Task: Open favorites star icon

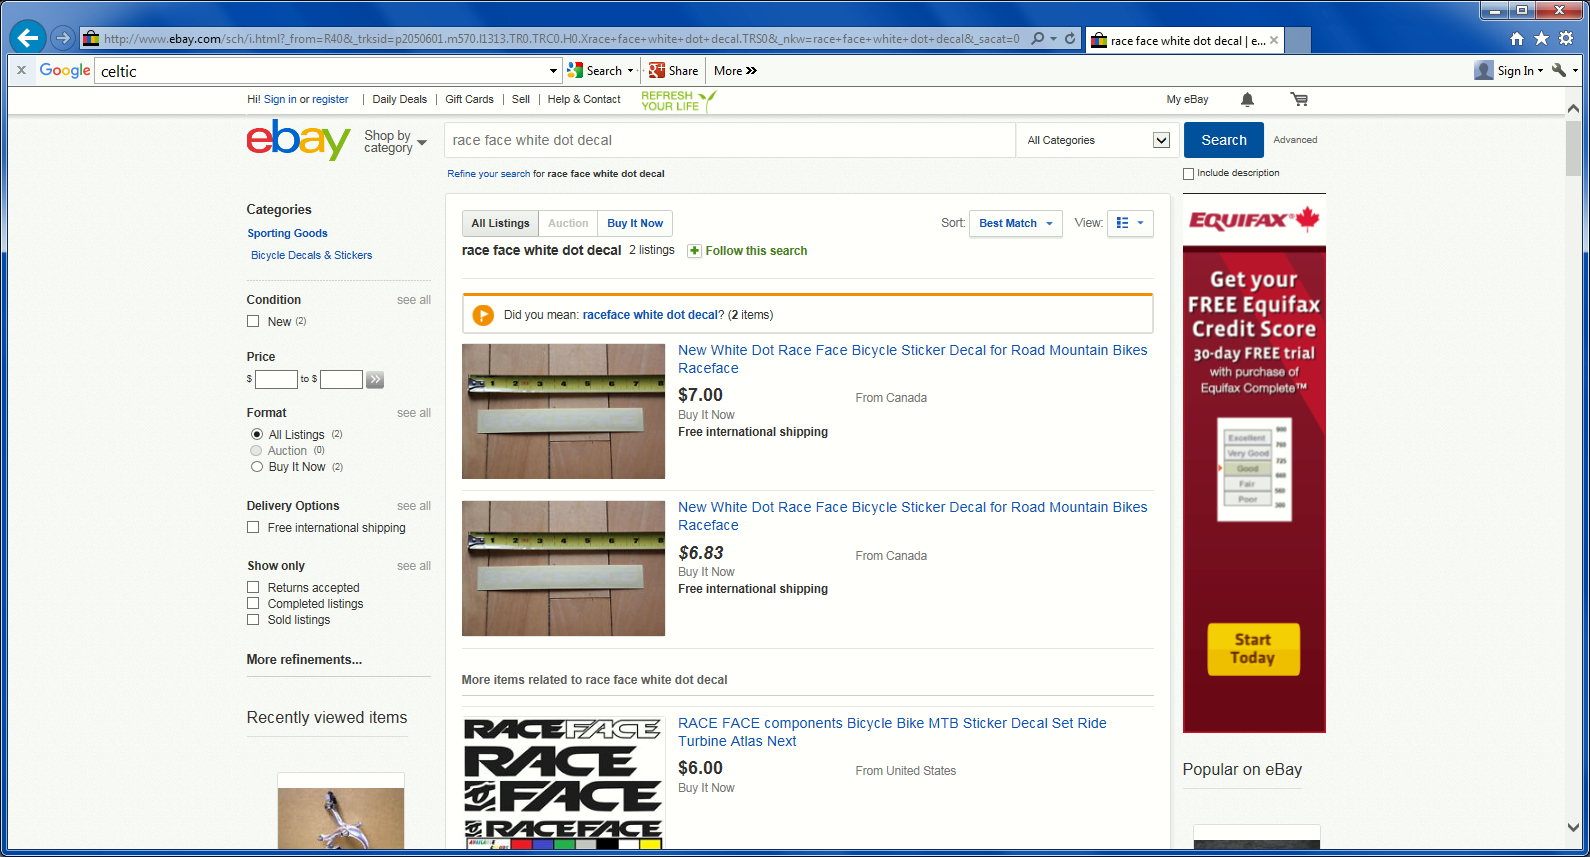Action: tap(1541, 39)
